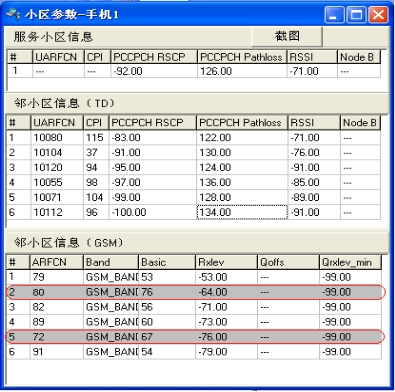Image resolution: width=395 pixels, height=392 pixels.
Task: Click TD table RSSI column header
Action: [x=314, y=123]
